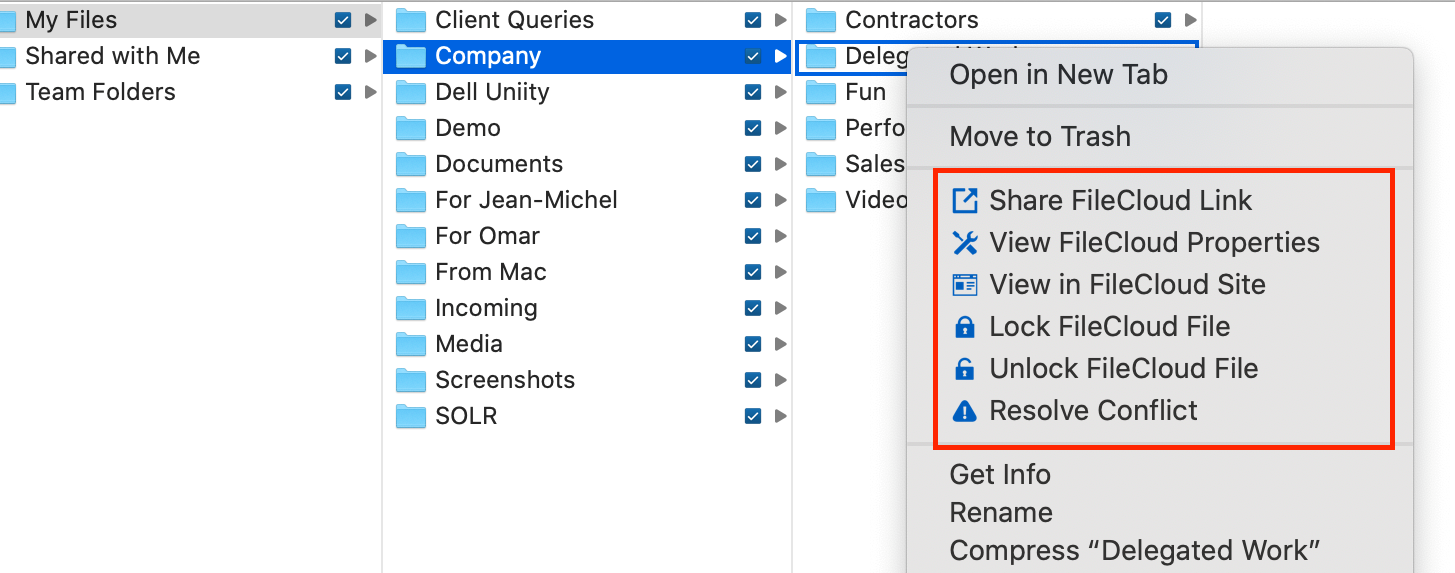This screenshot has width=1455, height=573.
Task: Click the Unlock FileCloud File padlock icon
Action: (964, 369)
